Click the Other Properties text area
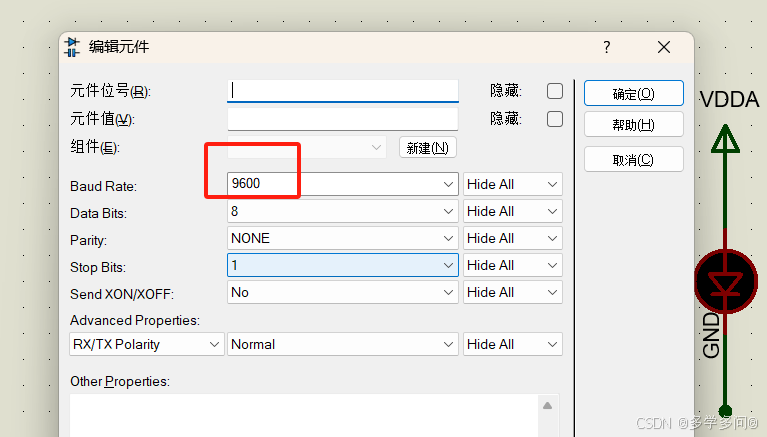Screen dimensions: 767x437 303,415
